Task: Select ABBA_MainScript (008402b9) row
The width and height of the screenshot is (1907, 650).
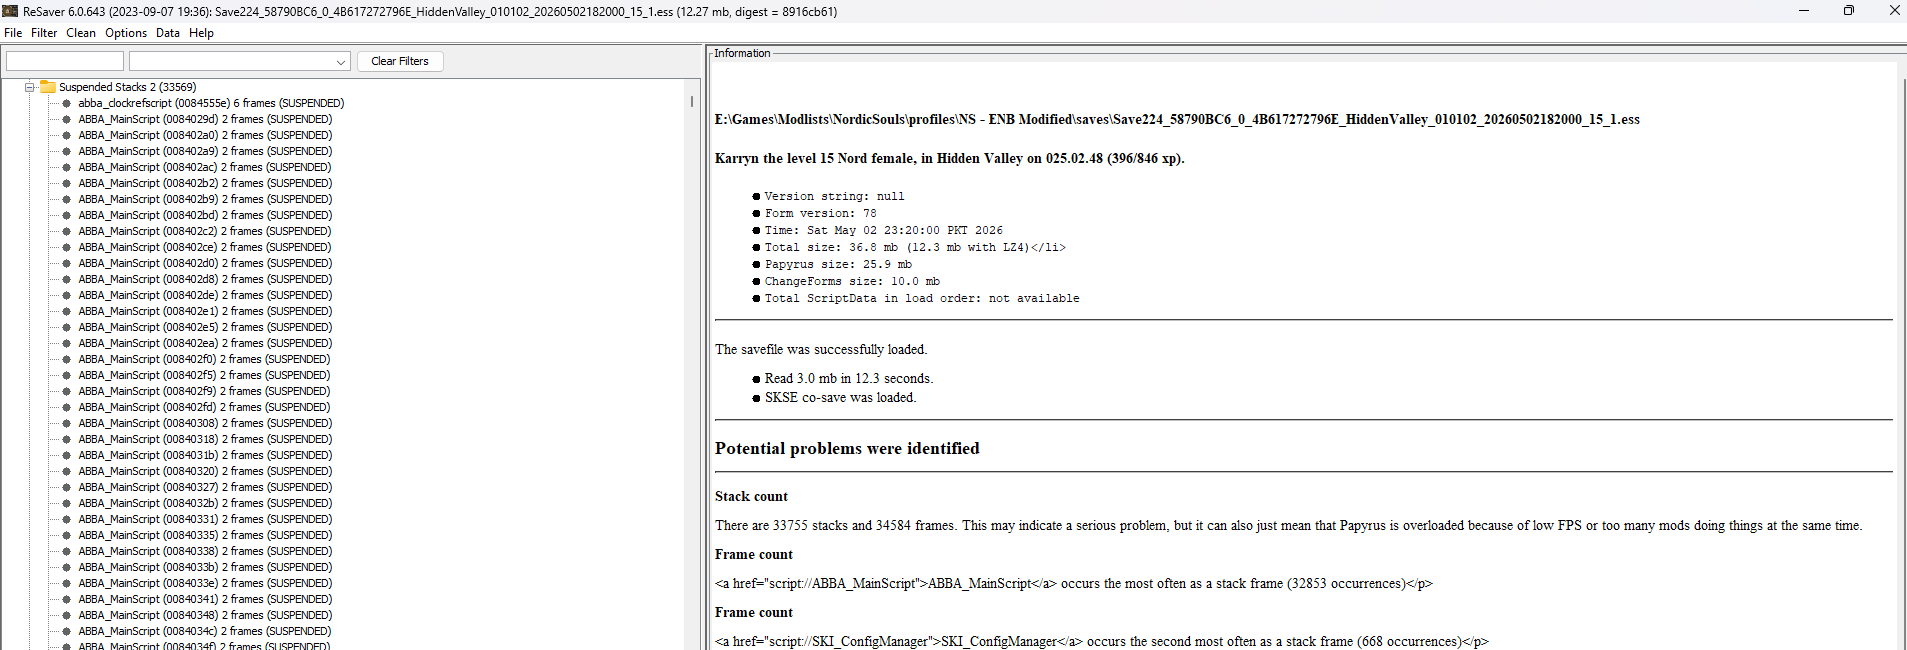Action: click(x=205, y=199)
